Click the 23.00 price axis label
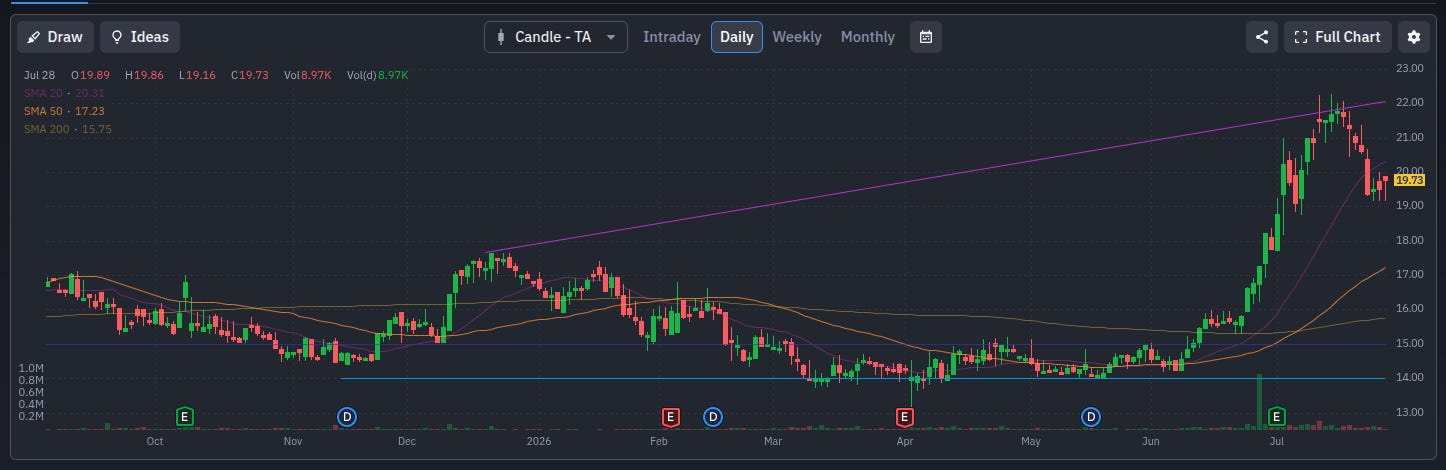1446x470 pixels. pos(1409,68)
